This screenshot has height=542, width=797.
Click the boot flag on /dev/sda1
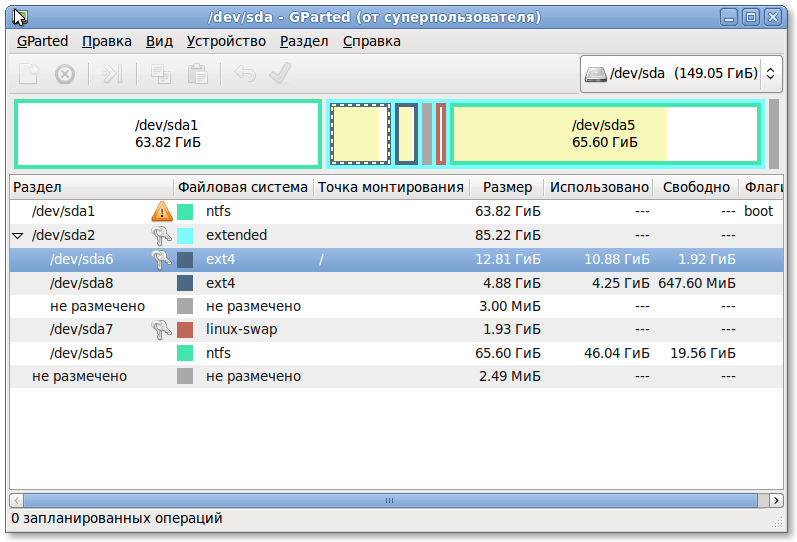click(758, 211)
